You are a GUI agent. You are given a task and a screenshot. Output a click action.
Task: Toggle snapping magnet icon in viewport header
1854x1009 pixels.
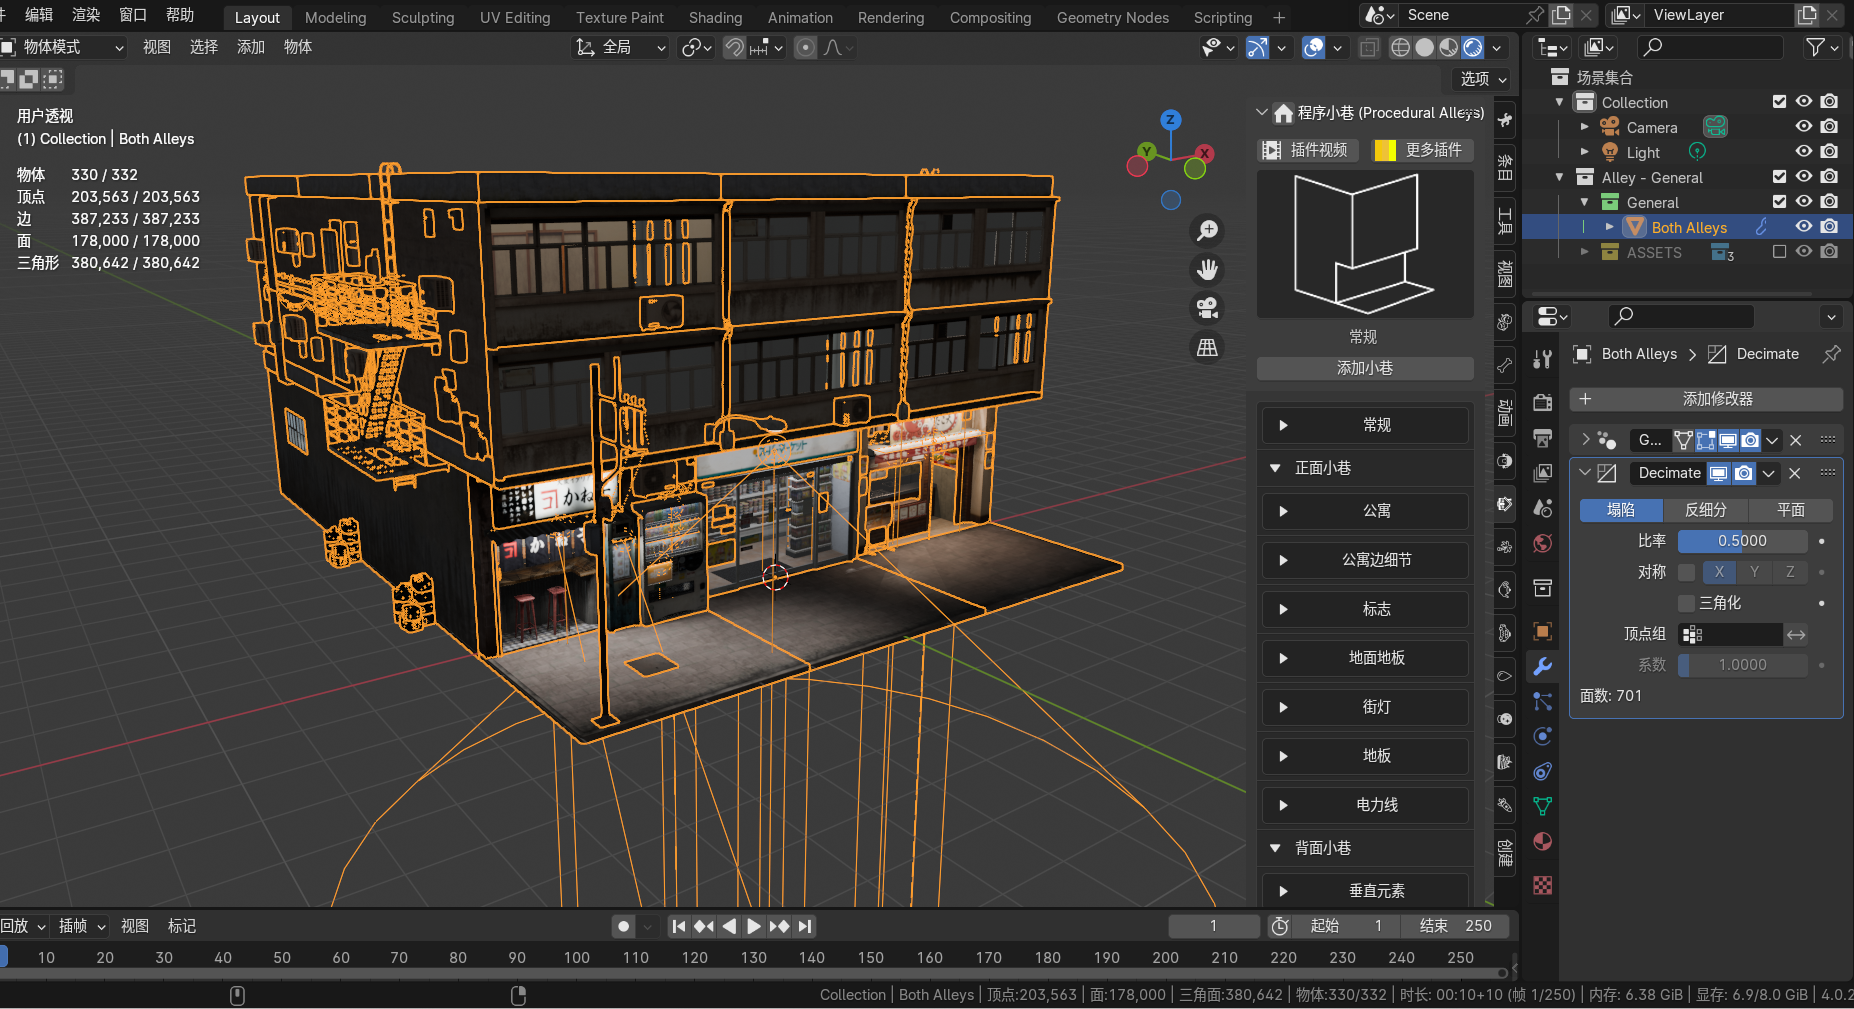pos(734,47)
